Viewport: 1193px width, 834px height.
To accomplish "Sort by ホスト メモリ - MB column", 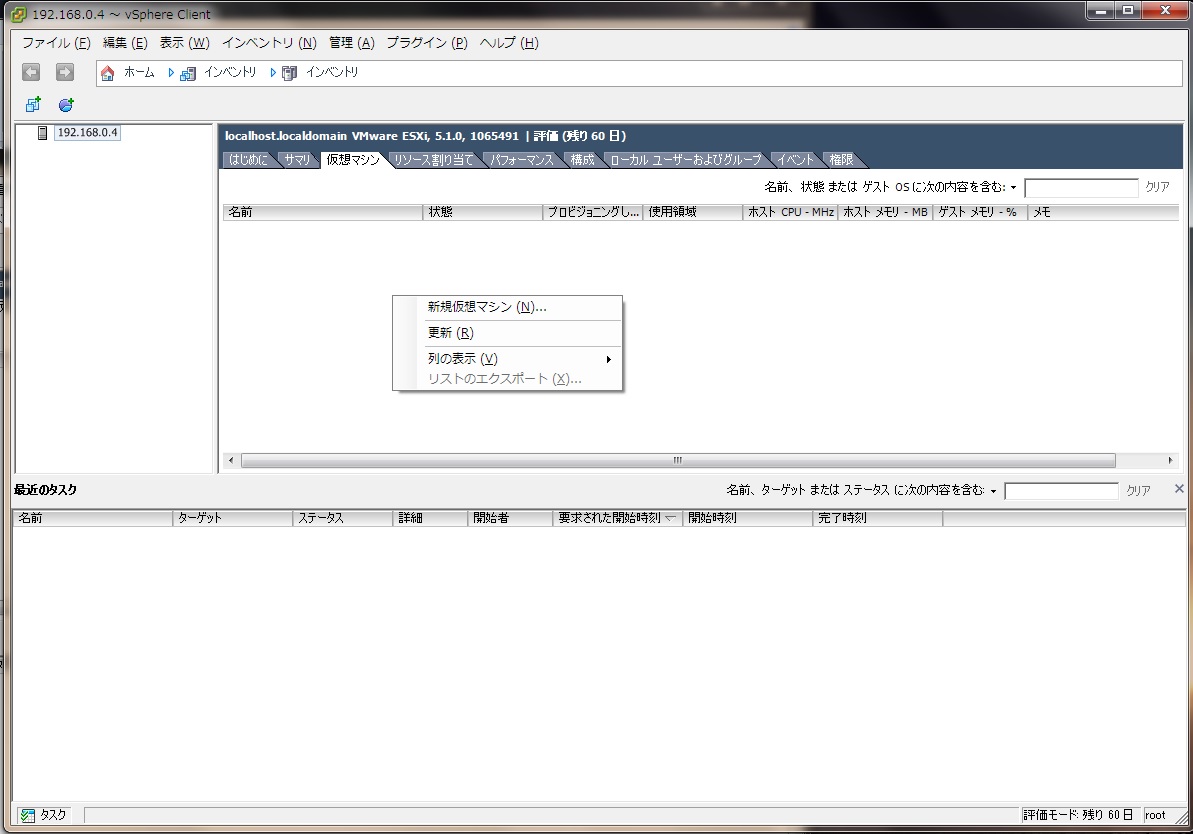I will [x=886, y=212].
